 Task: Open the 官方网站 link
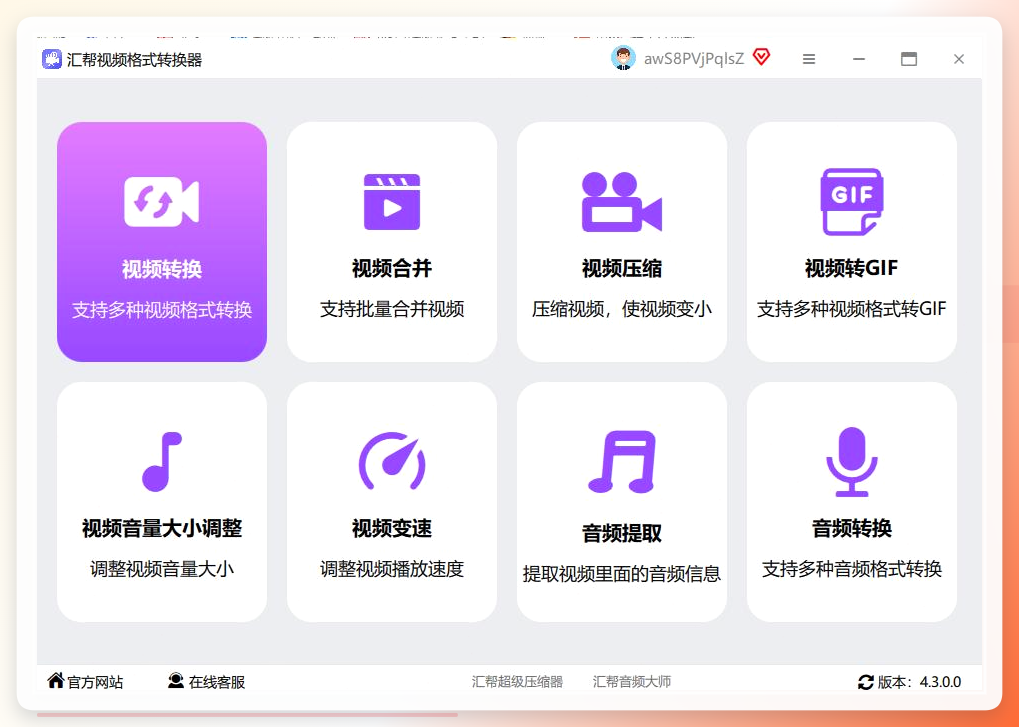(95, 682)
